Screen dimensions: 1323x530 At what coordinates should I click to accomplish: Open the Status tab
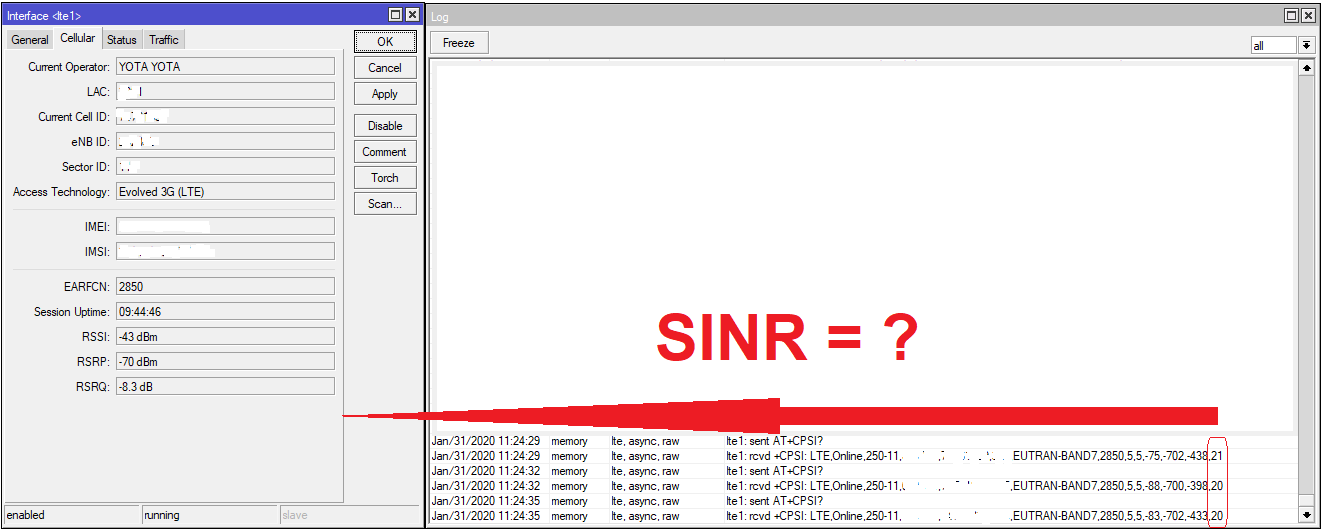[x=122, y=40]
